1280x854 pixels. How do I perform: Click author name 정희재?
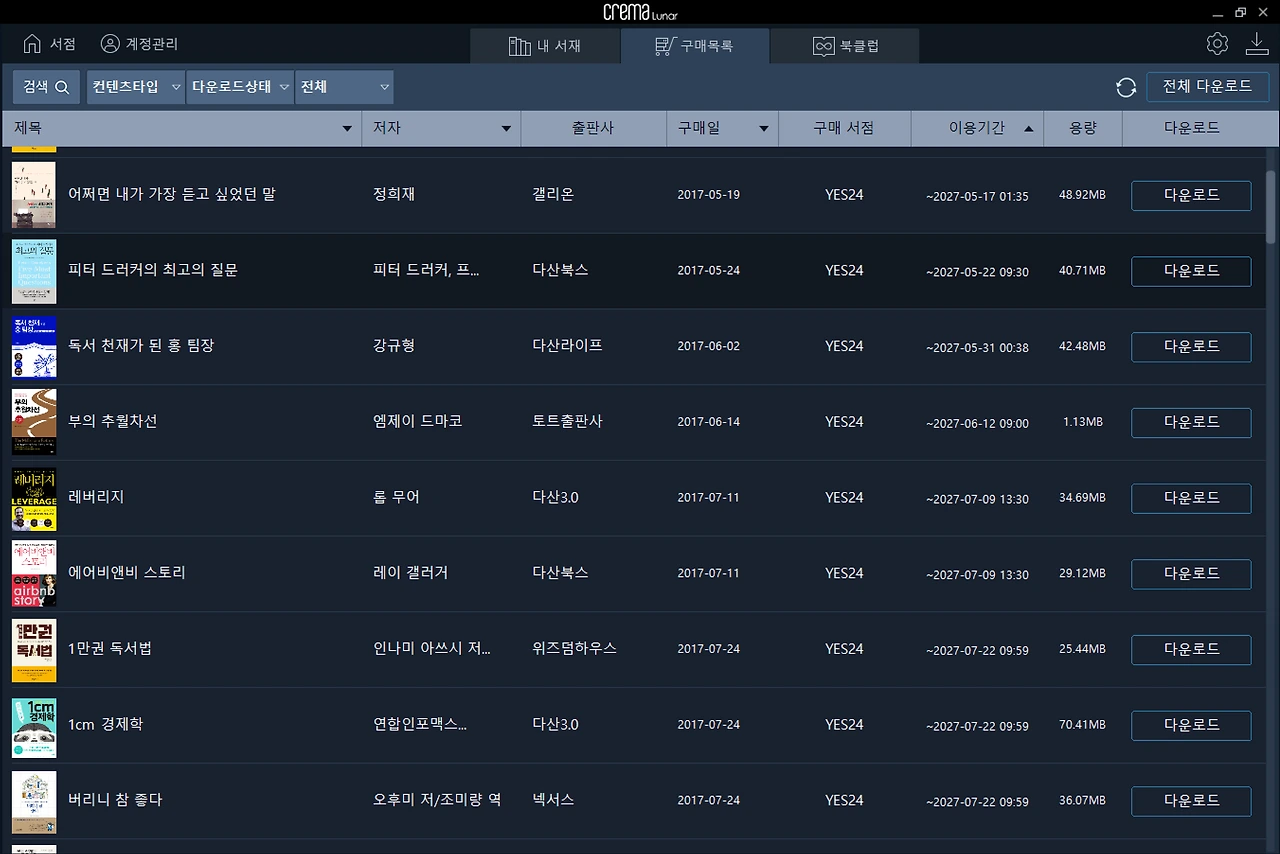(394, 194)
